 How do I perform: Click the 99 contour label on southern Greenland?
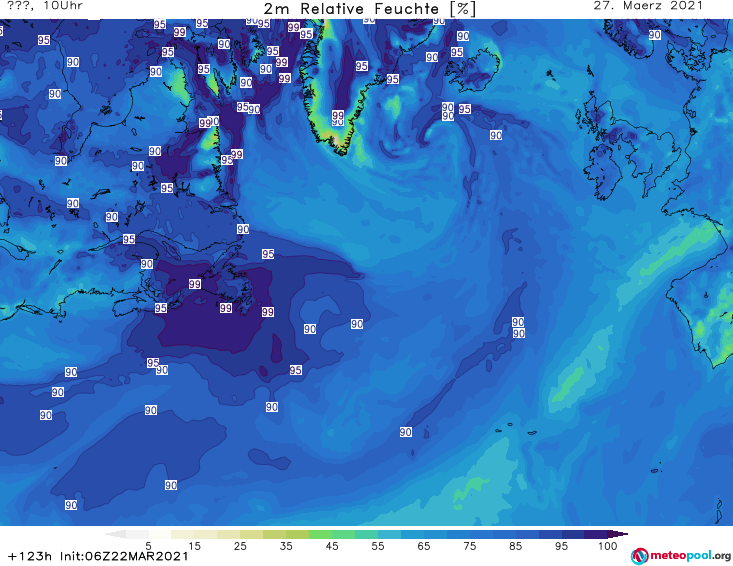(x=338, y=115)
